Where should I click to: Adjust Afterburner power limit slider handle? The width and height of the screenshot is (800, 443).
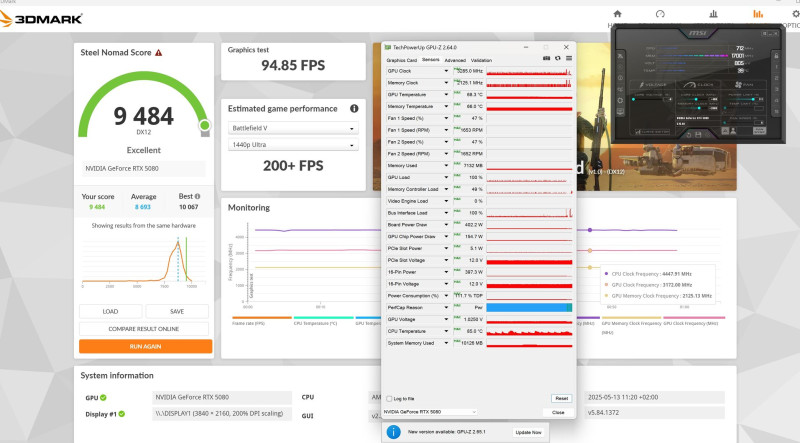pyautogui.click(x=753, y=100)
